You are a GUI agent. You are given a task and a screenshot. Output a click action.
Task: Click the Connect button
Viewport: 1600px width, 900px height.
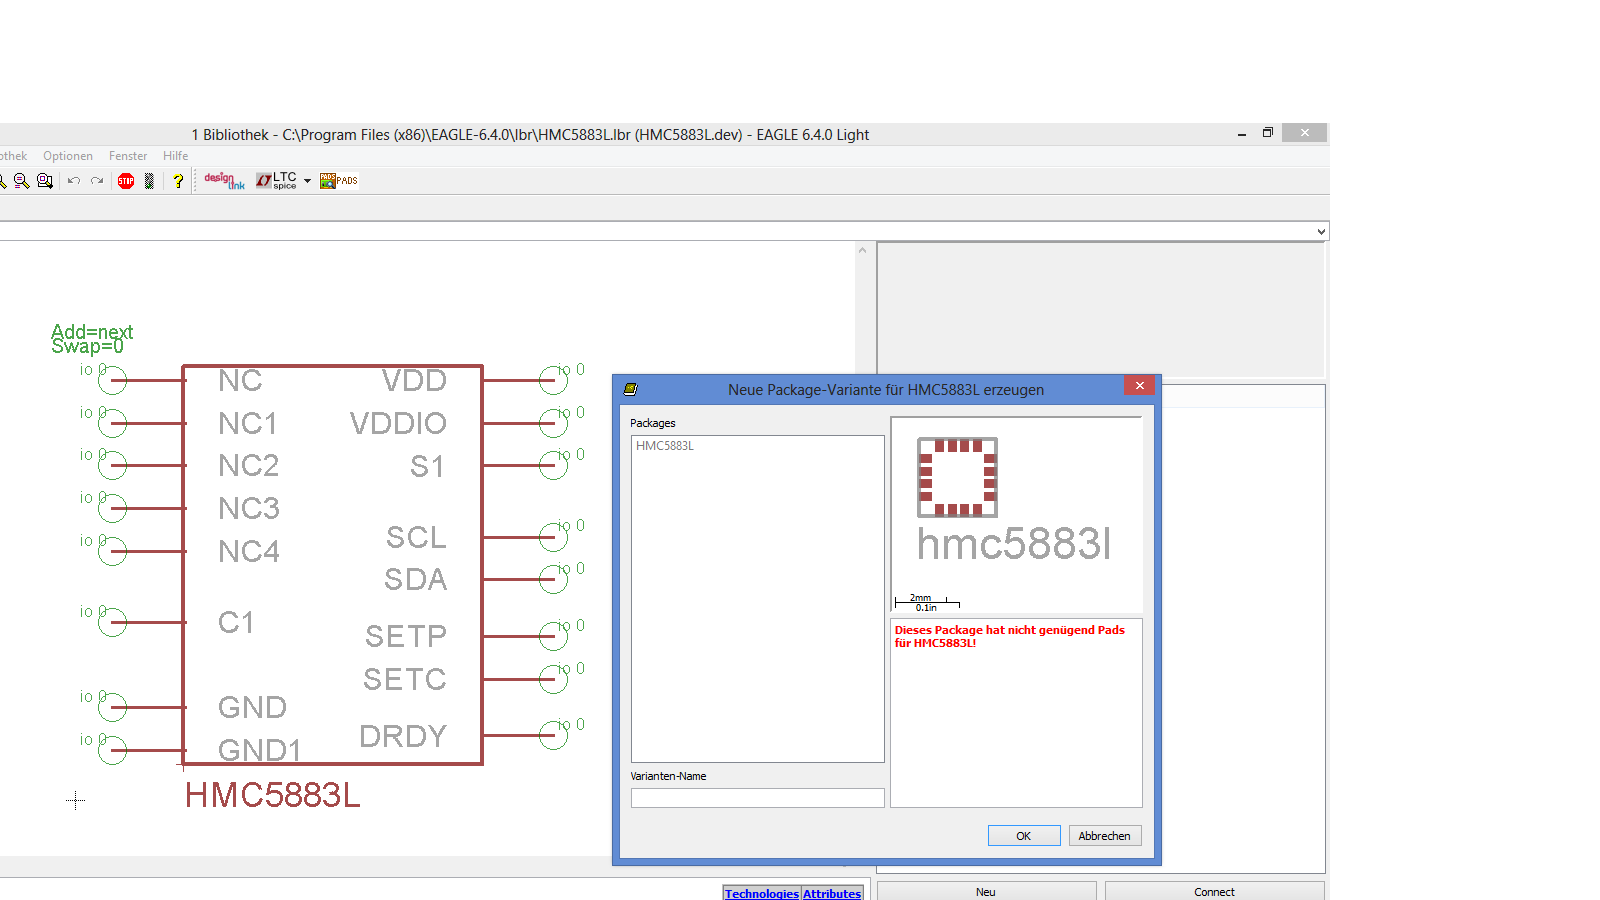click(1214, 892)
